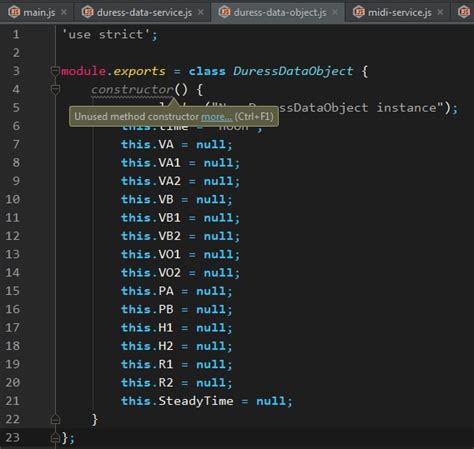Click 'this.R1 = null;' on line 19
The width and height of the screenshot is (474, 449).
click(176, 364)
